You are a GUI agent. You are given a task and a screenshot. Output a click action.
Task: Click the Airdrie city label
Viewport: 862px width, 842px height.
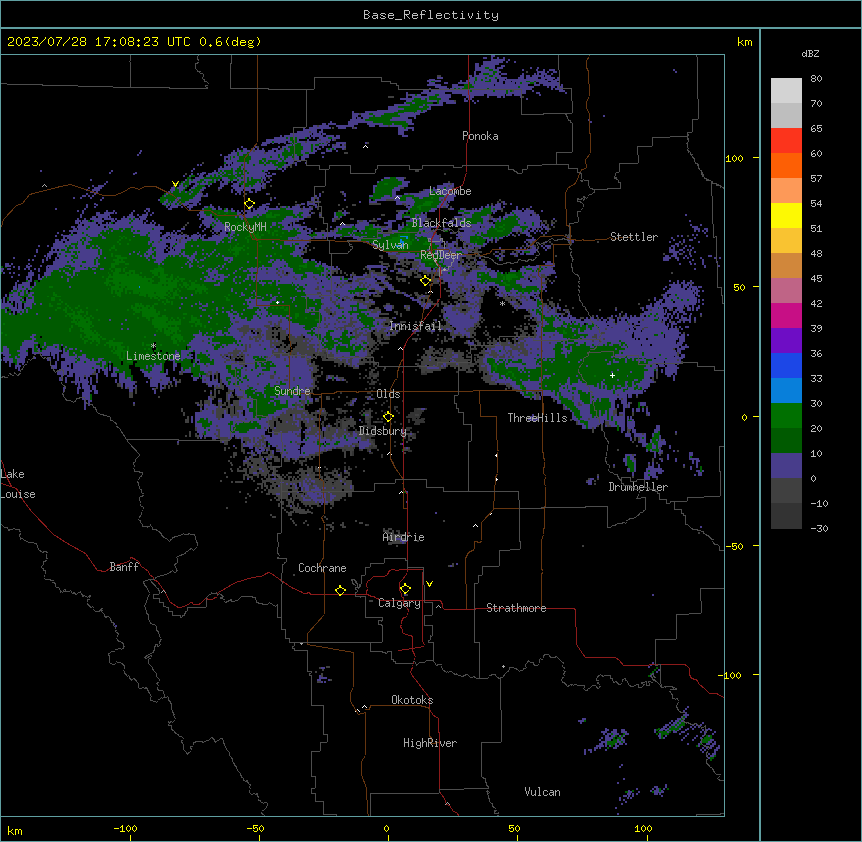point(404,537)
